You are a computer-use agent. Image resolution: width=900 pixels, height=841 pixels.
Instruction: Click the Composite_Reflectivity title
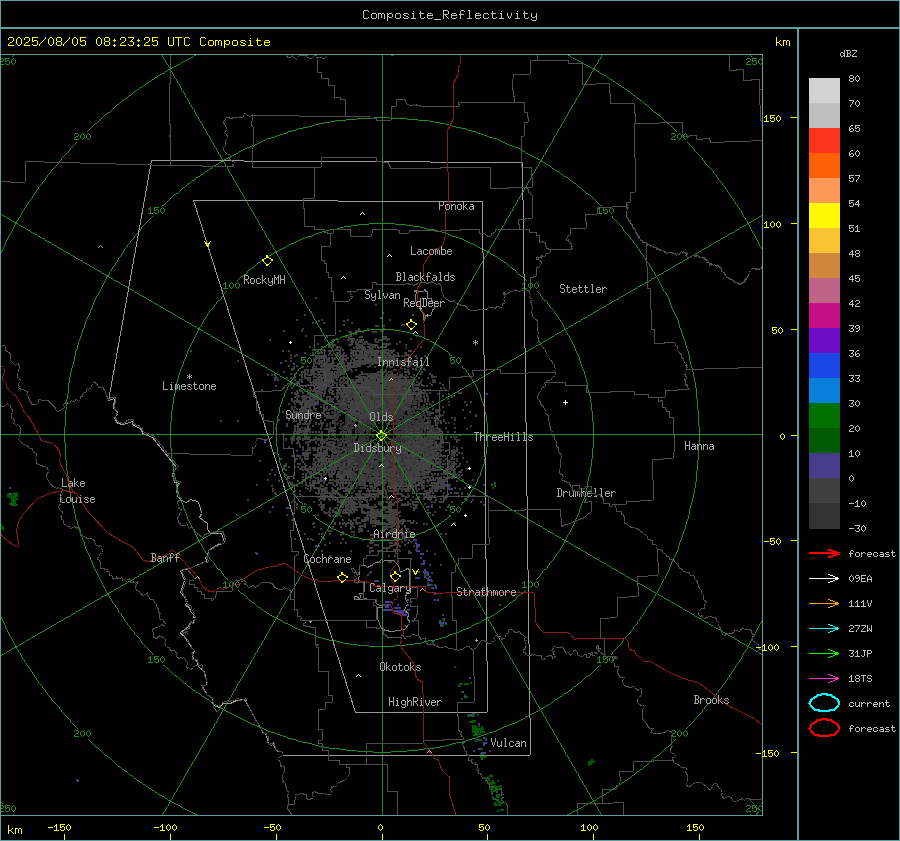click(x=450, y=15)
